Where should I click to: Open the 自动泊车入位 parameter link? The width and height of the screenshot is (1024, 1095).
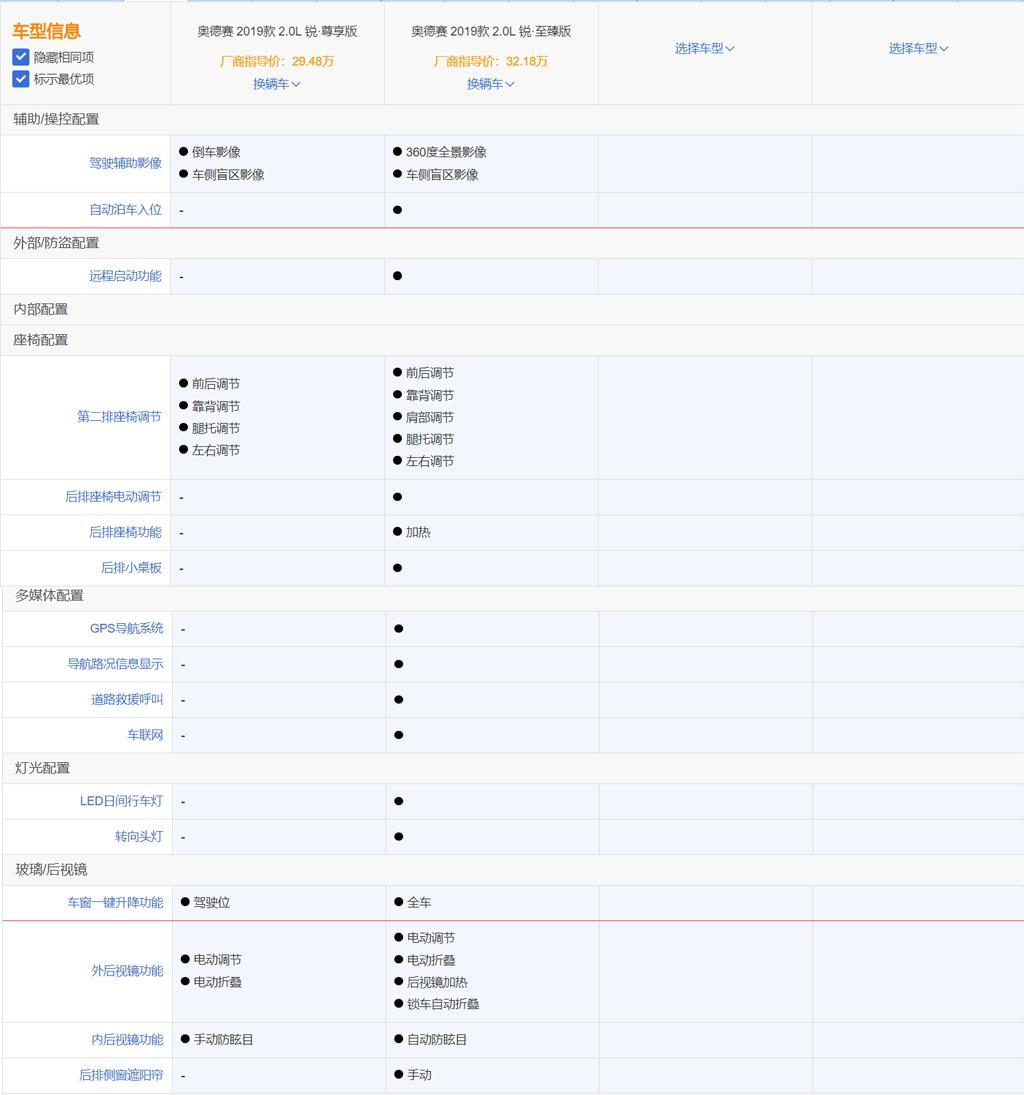pos(125,210)
